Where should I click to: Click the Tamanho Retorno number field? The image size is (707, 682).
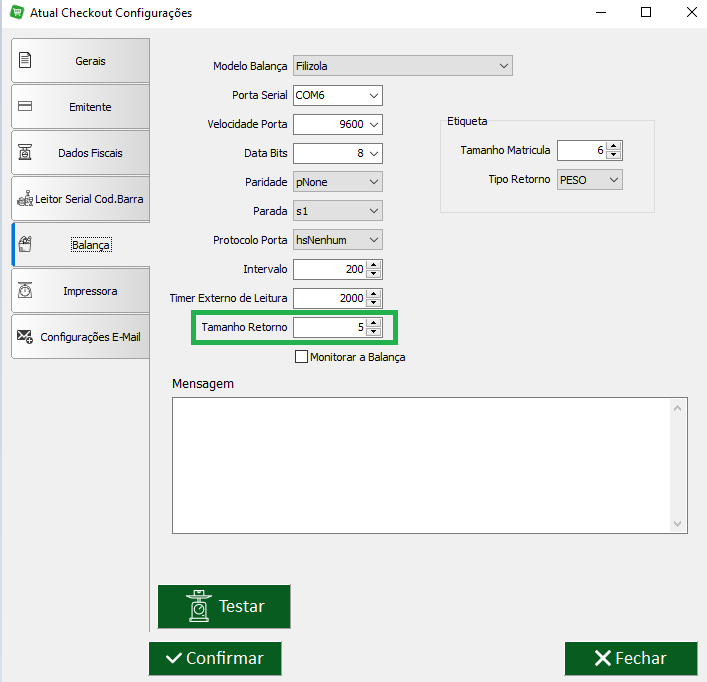pos(330,327)
